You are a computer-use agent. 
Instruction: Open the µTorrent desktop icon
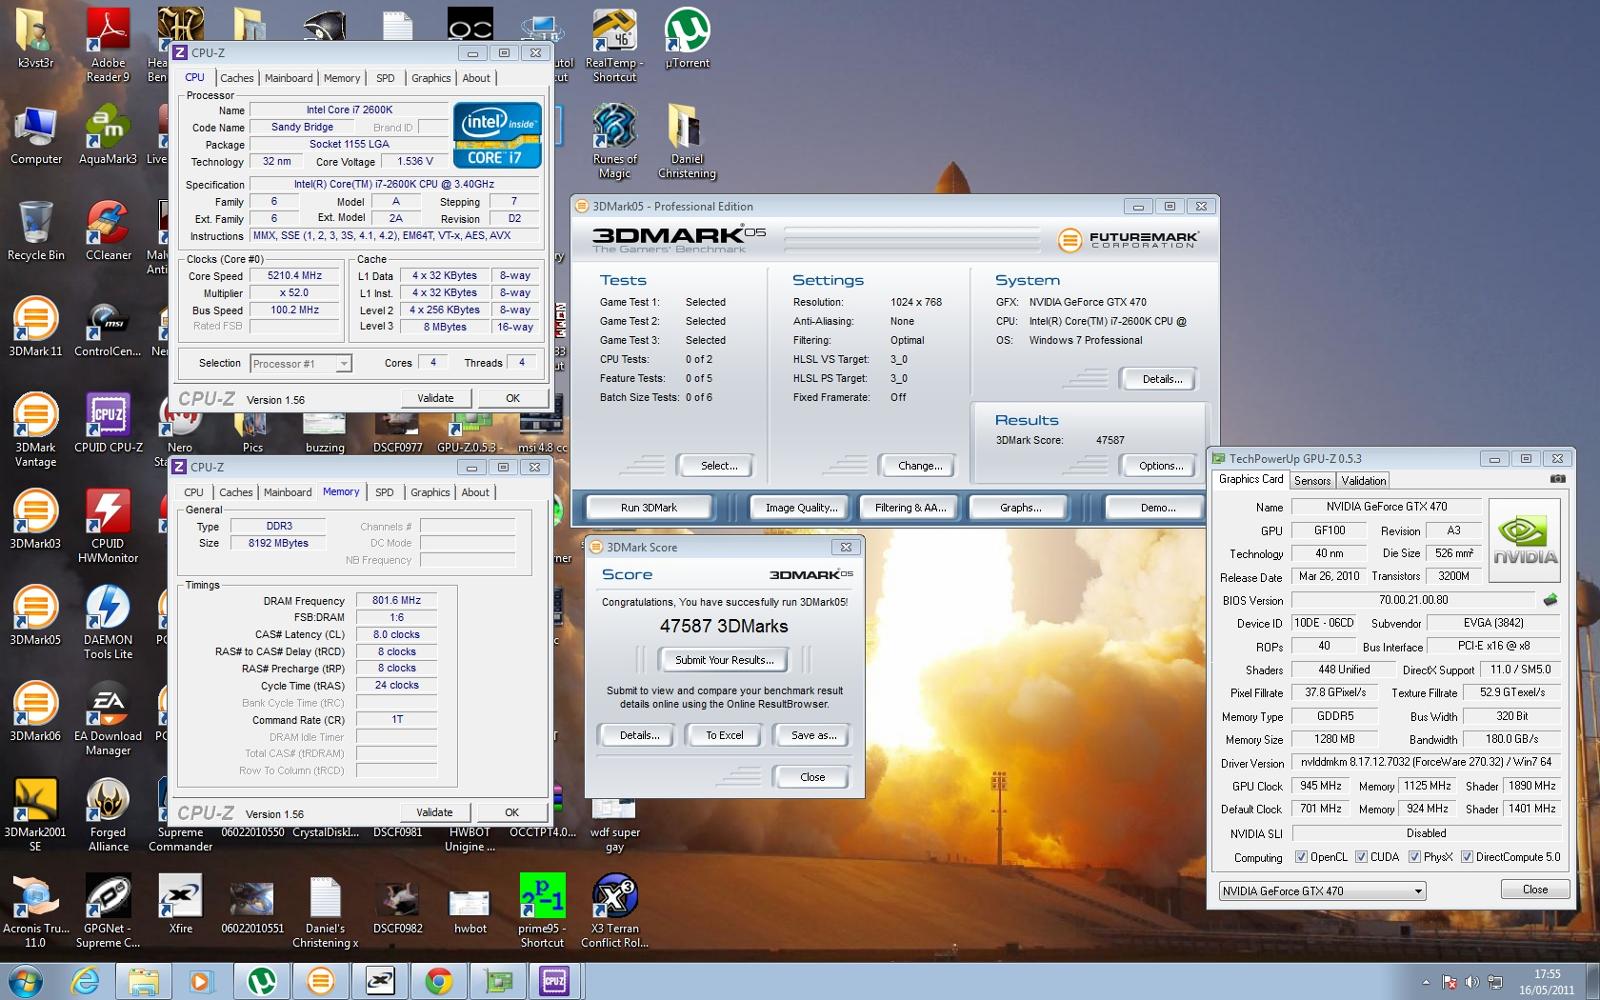(x=687, y=40)
